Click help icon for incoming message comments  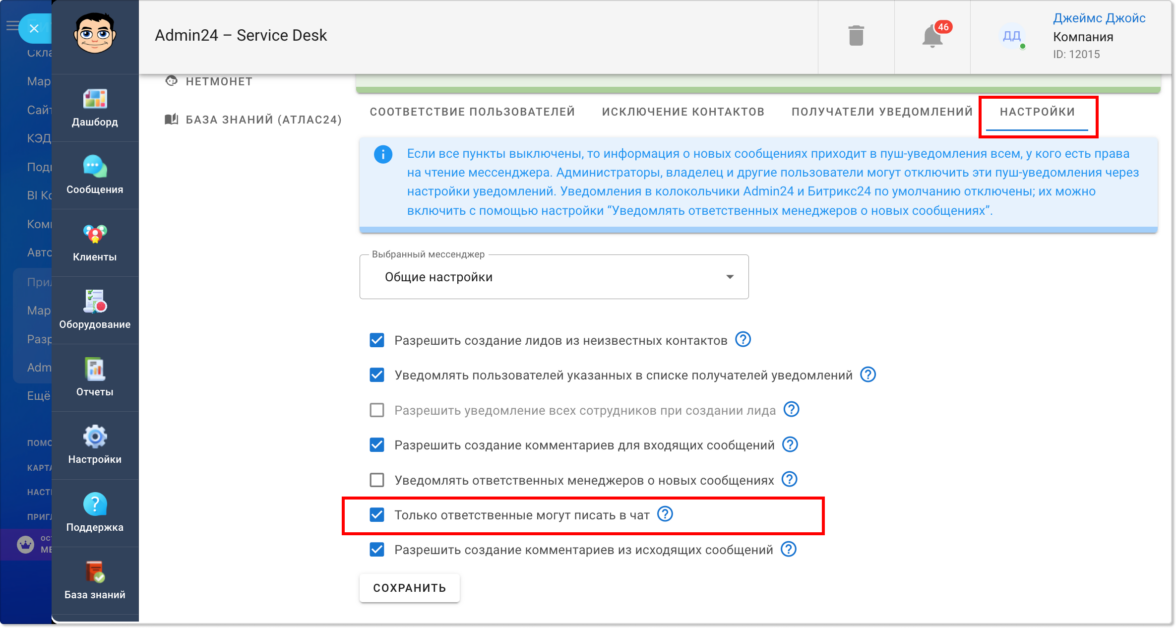(x=790, y=444)
